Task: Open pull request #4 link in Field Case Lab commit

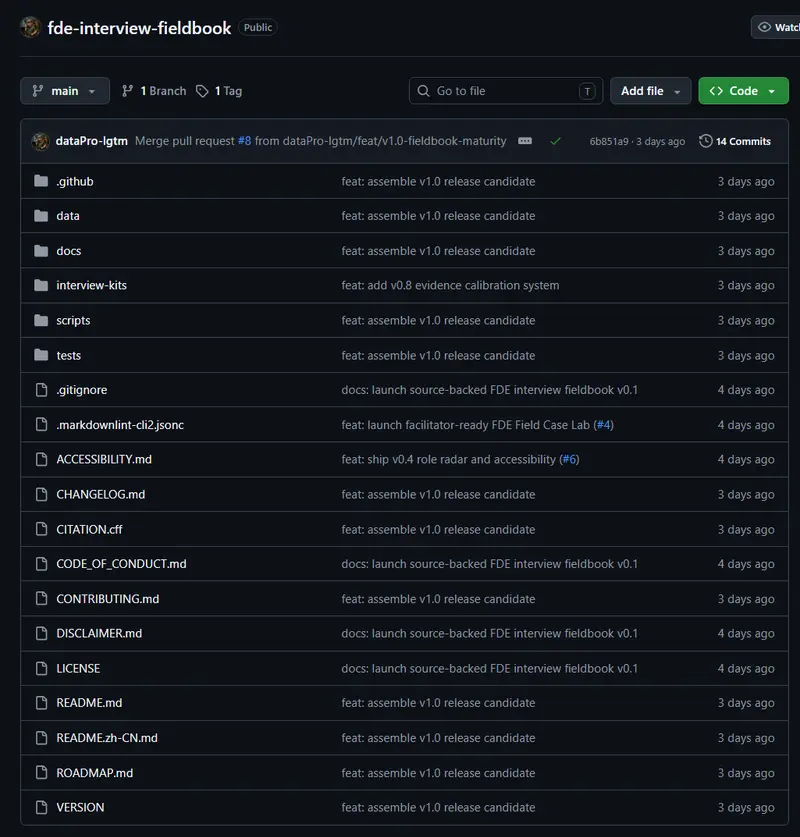Action: (604, 425)
